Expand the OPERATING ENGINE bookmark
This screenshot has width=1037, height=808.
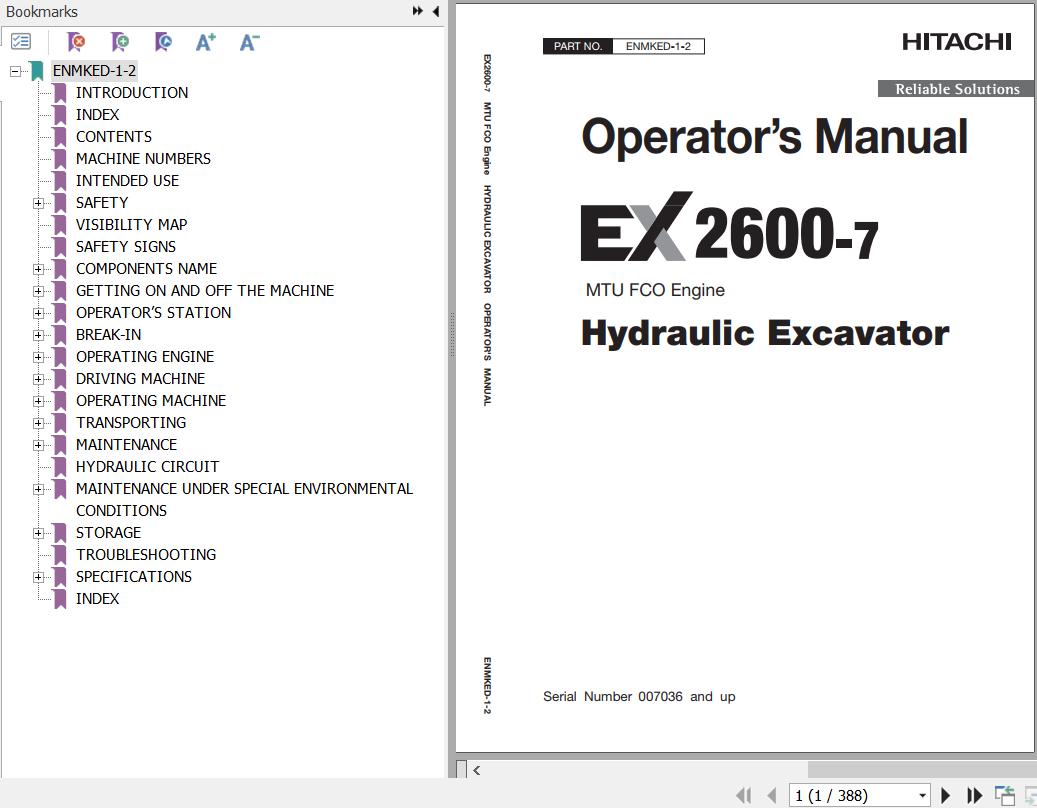(x=38, y=357)
